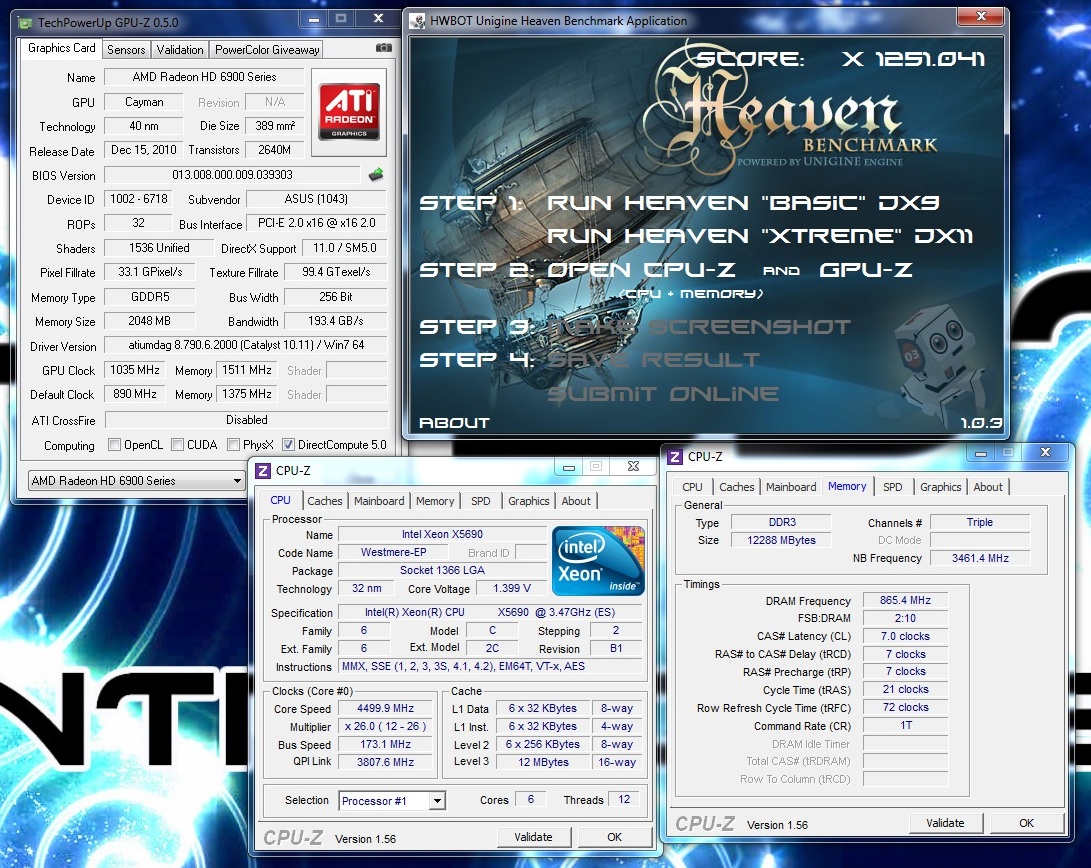Open Memory tab in left CPU-Z window
Viewport: 1091px width, 868px height.
click(x=435, y=501)
